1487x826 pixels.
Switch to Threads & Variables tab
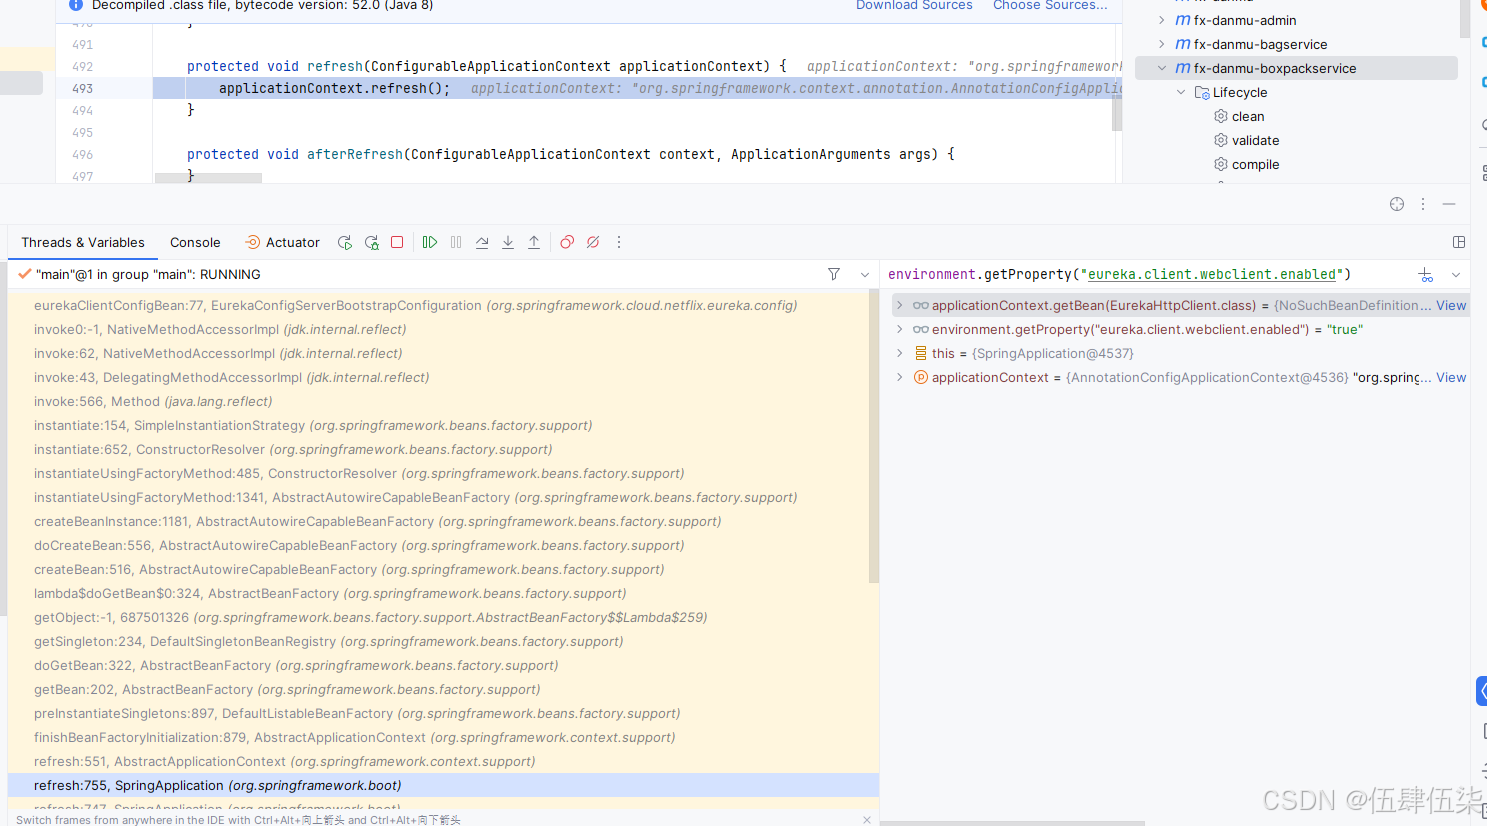83,242
